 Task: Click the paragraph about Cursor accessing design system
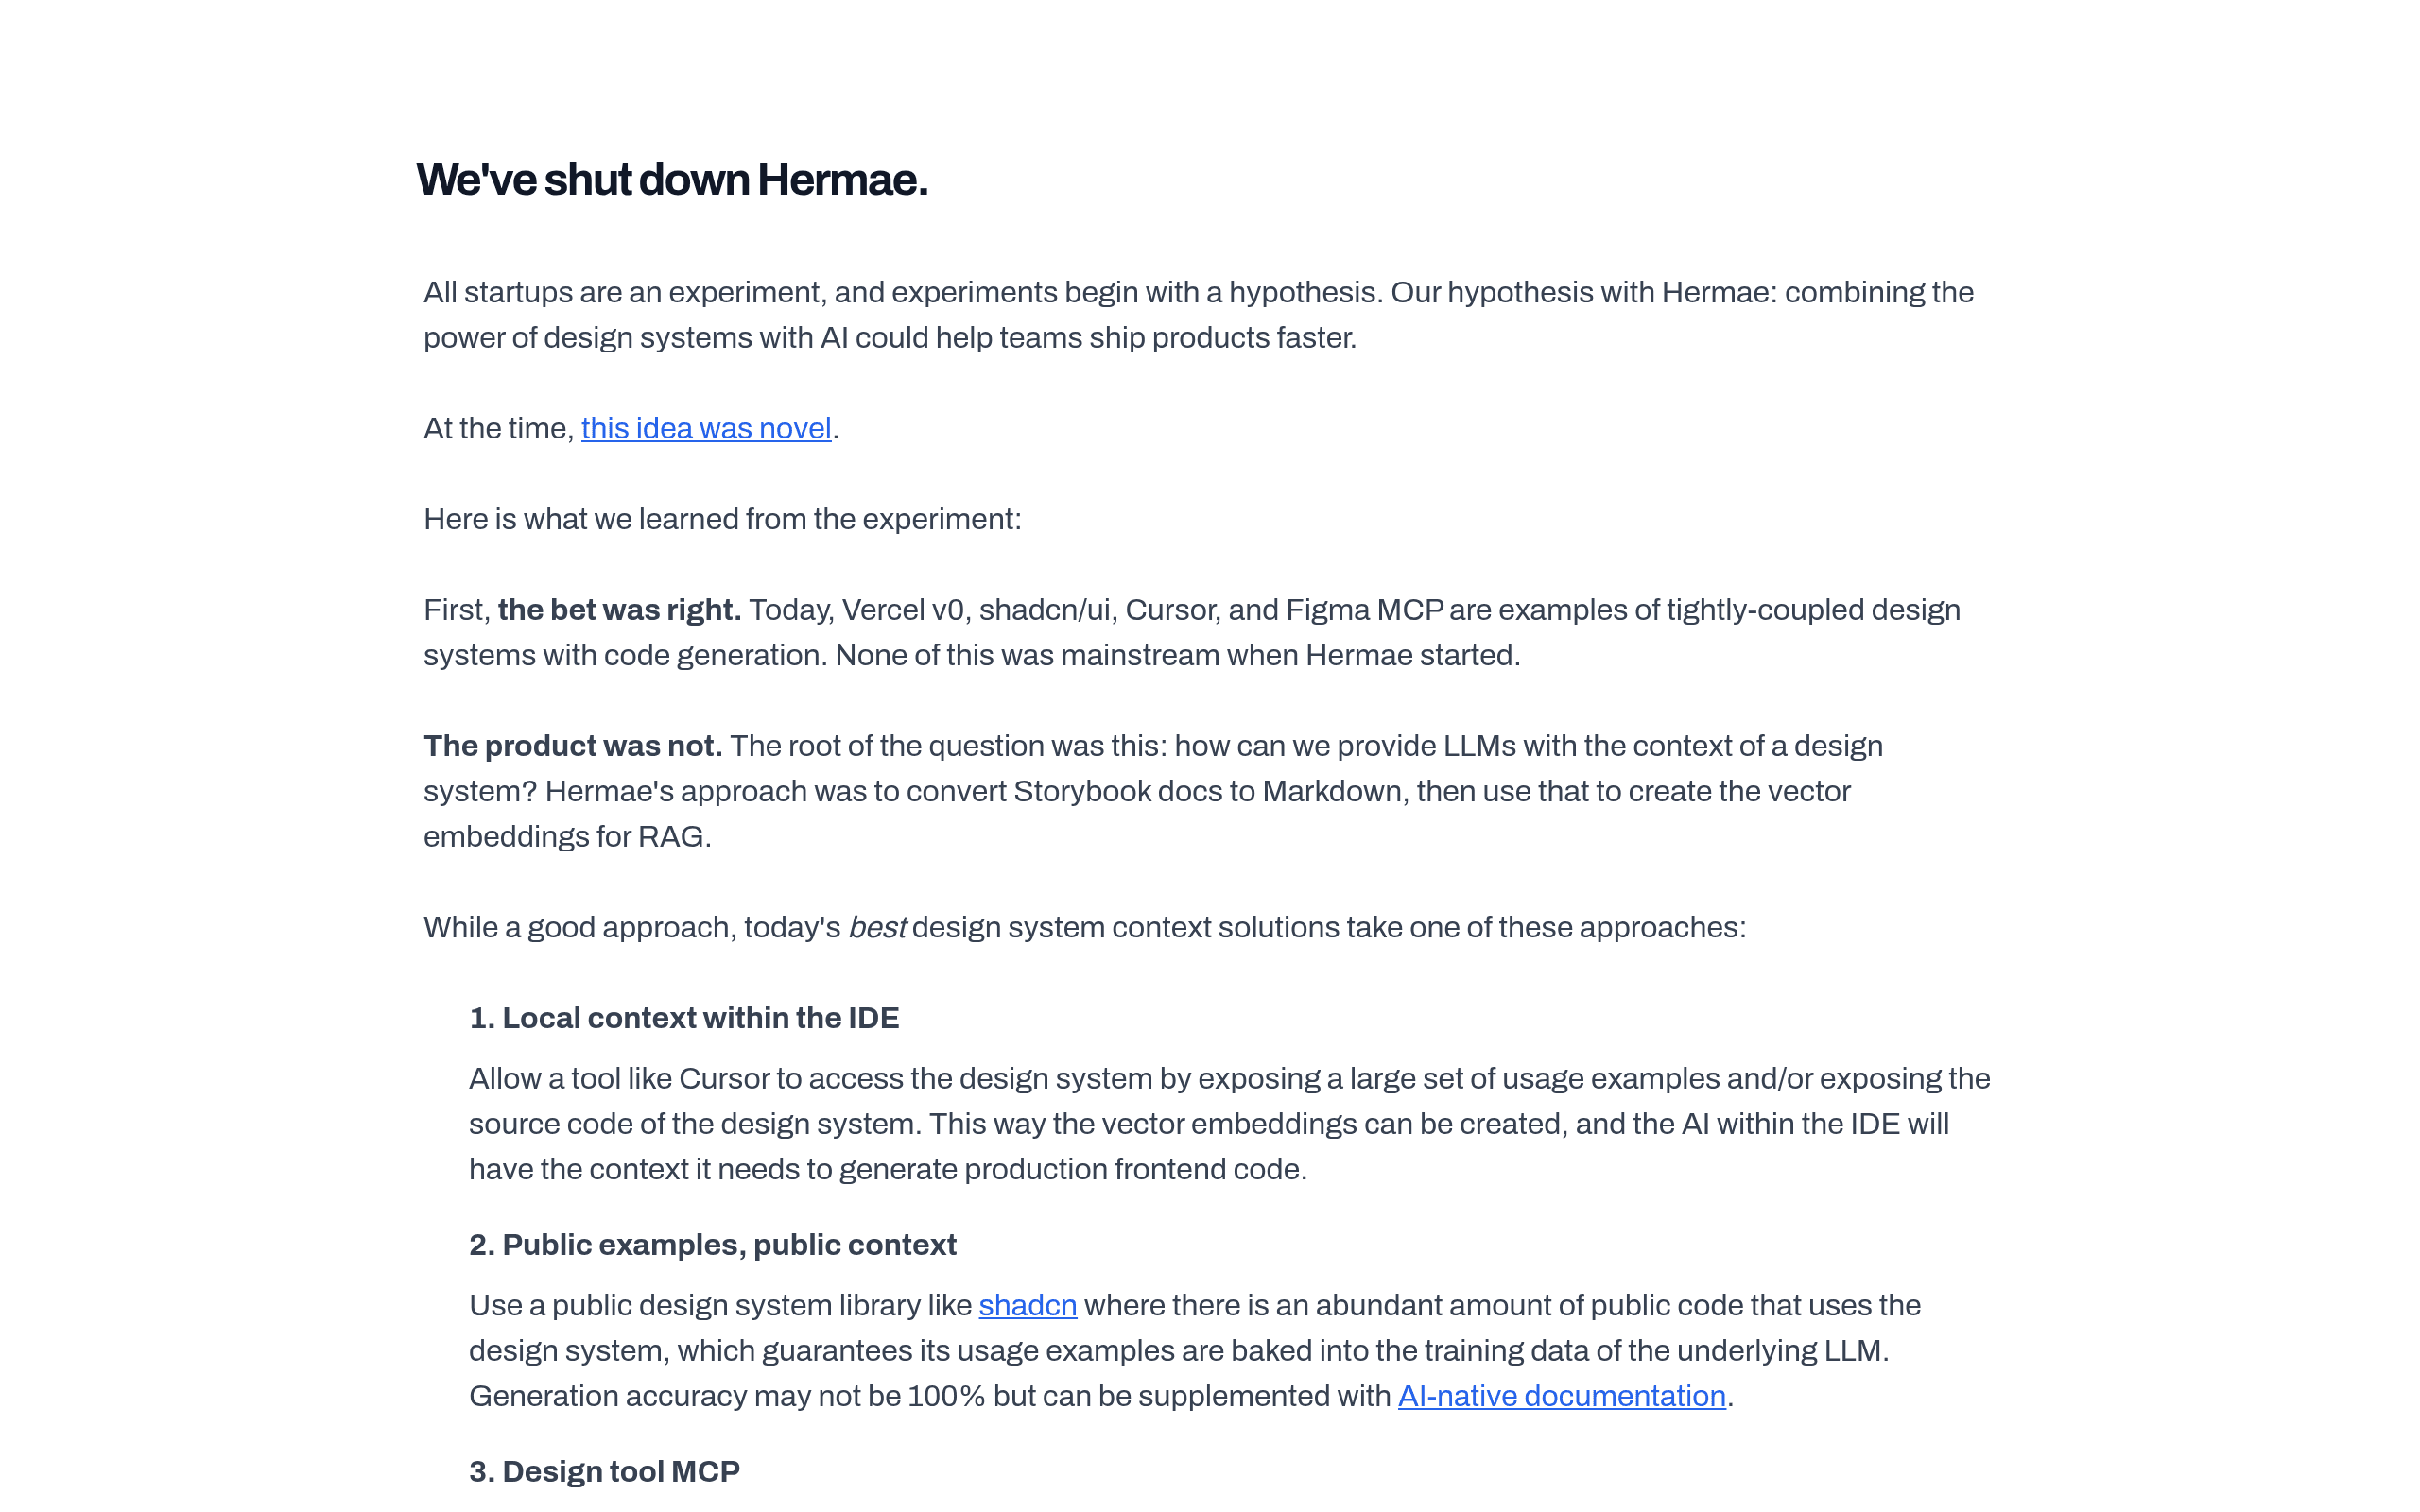[x=1229, y=1124]
